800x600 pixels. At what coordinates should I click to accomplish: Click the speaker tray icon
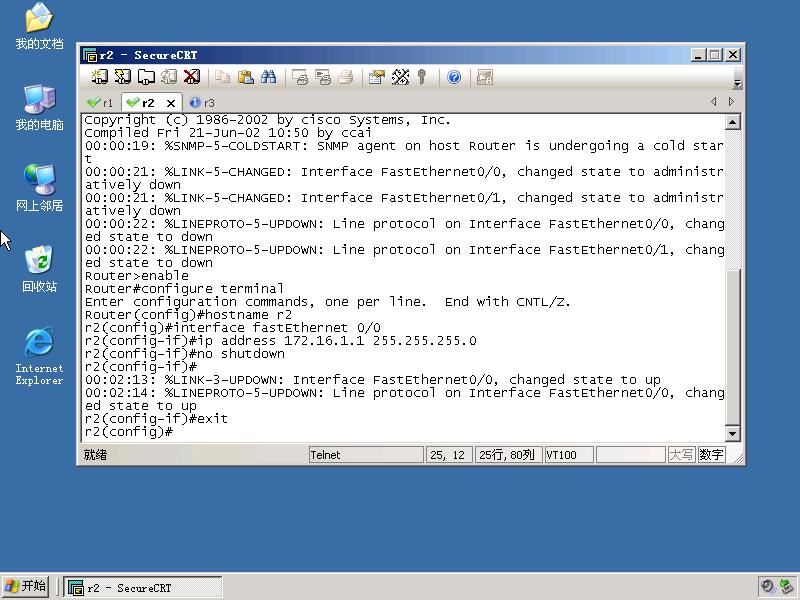point(767,587)
